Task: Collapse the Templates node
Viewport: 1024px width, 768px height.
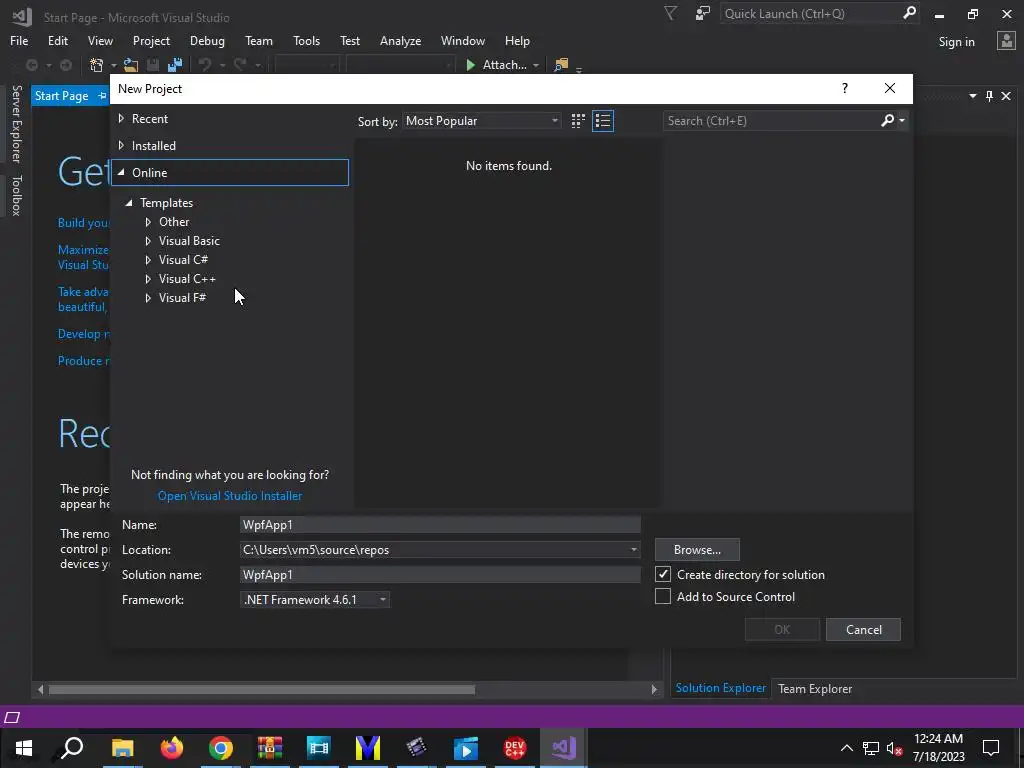Action: (129, 202)
